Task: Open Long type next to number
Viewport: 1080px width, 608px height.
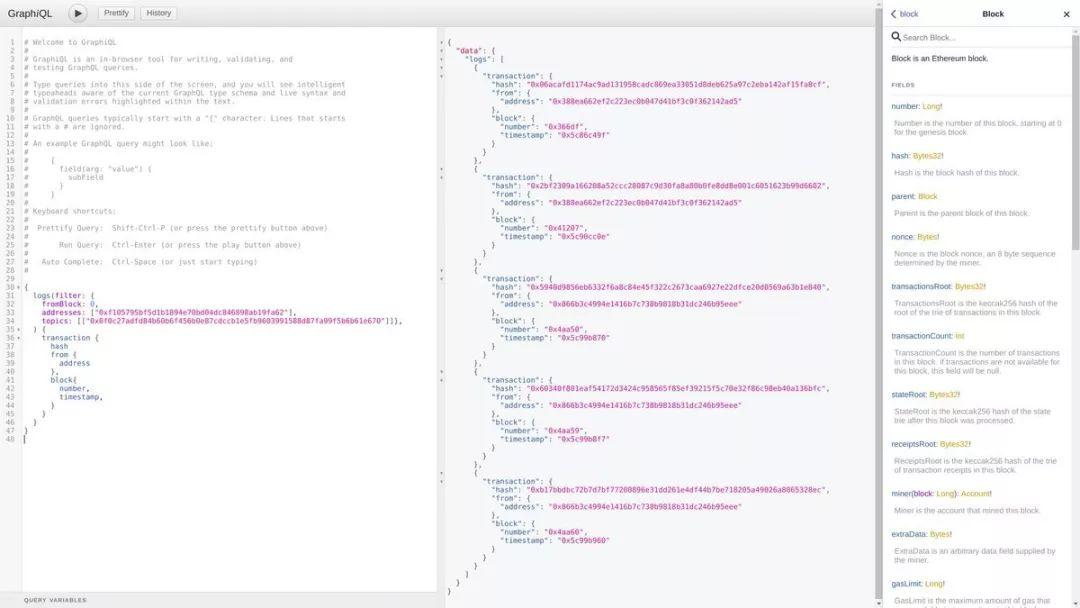Action: pyautogui.click(x=931, y=106)
